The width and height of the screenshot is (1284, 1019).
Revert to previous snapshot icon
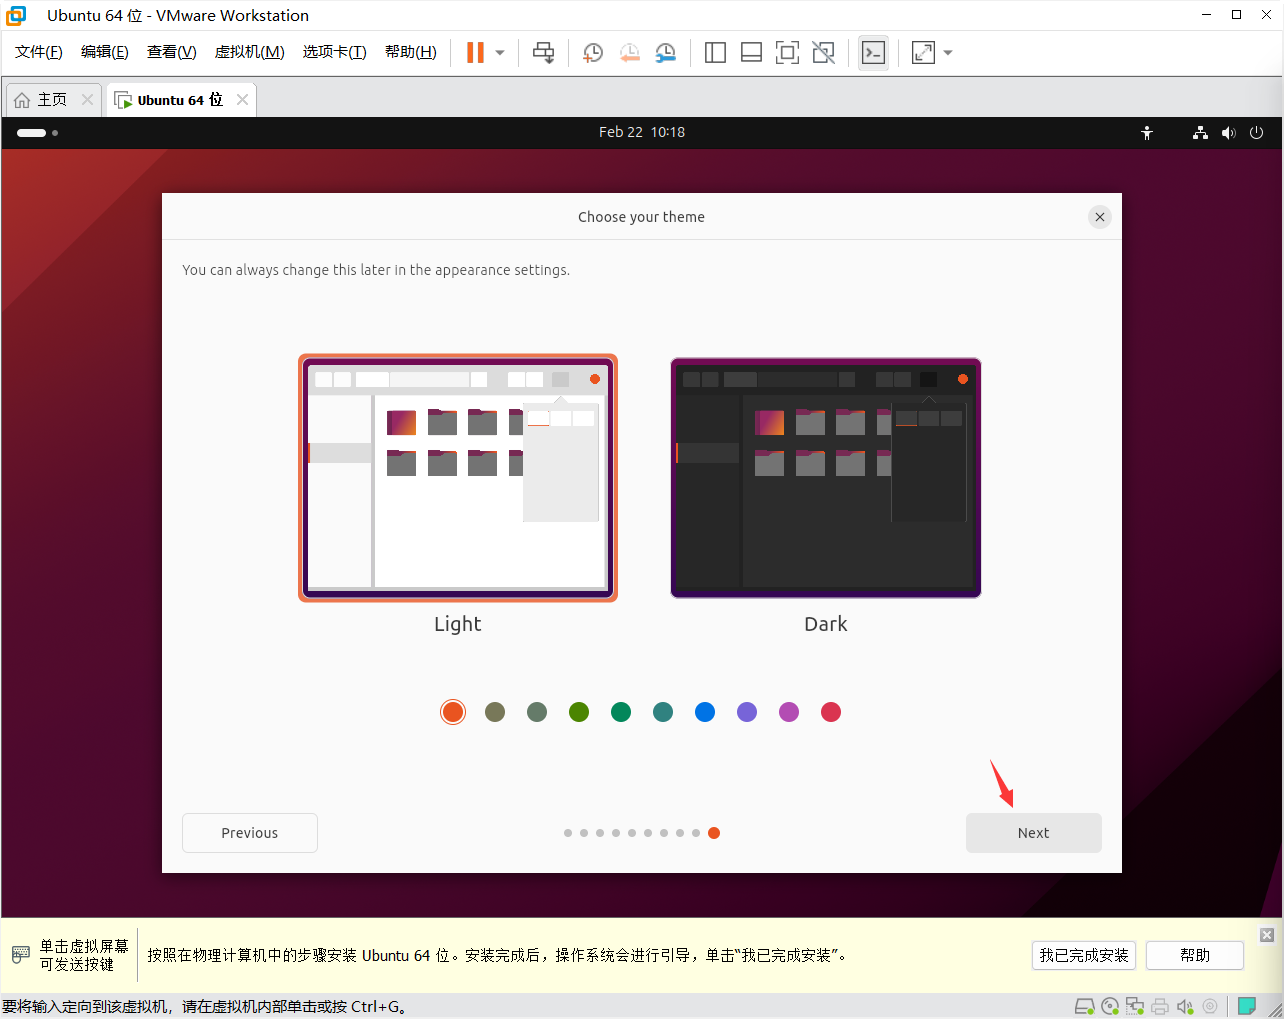pyautogui.click(x=629, y=53)
